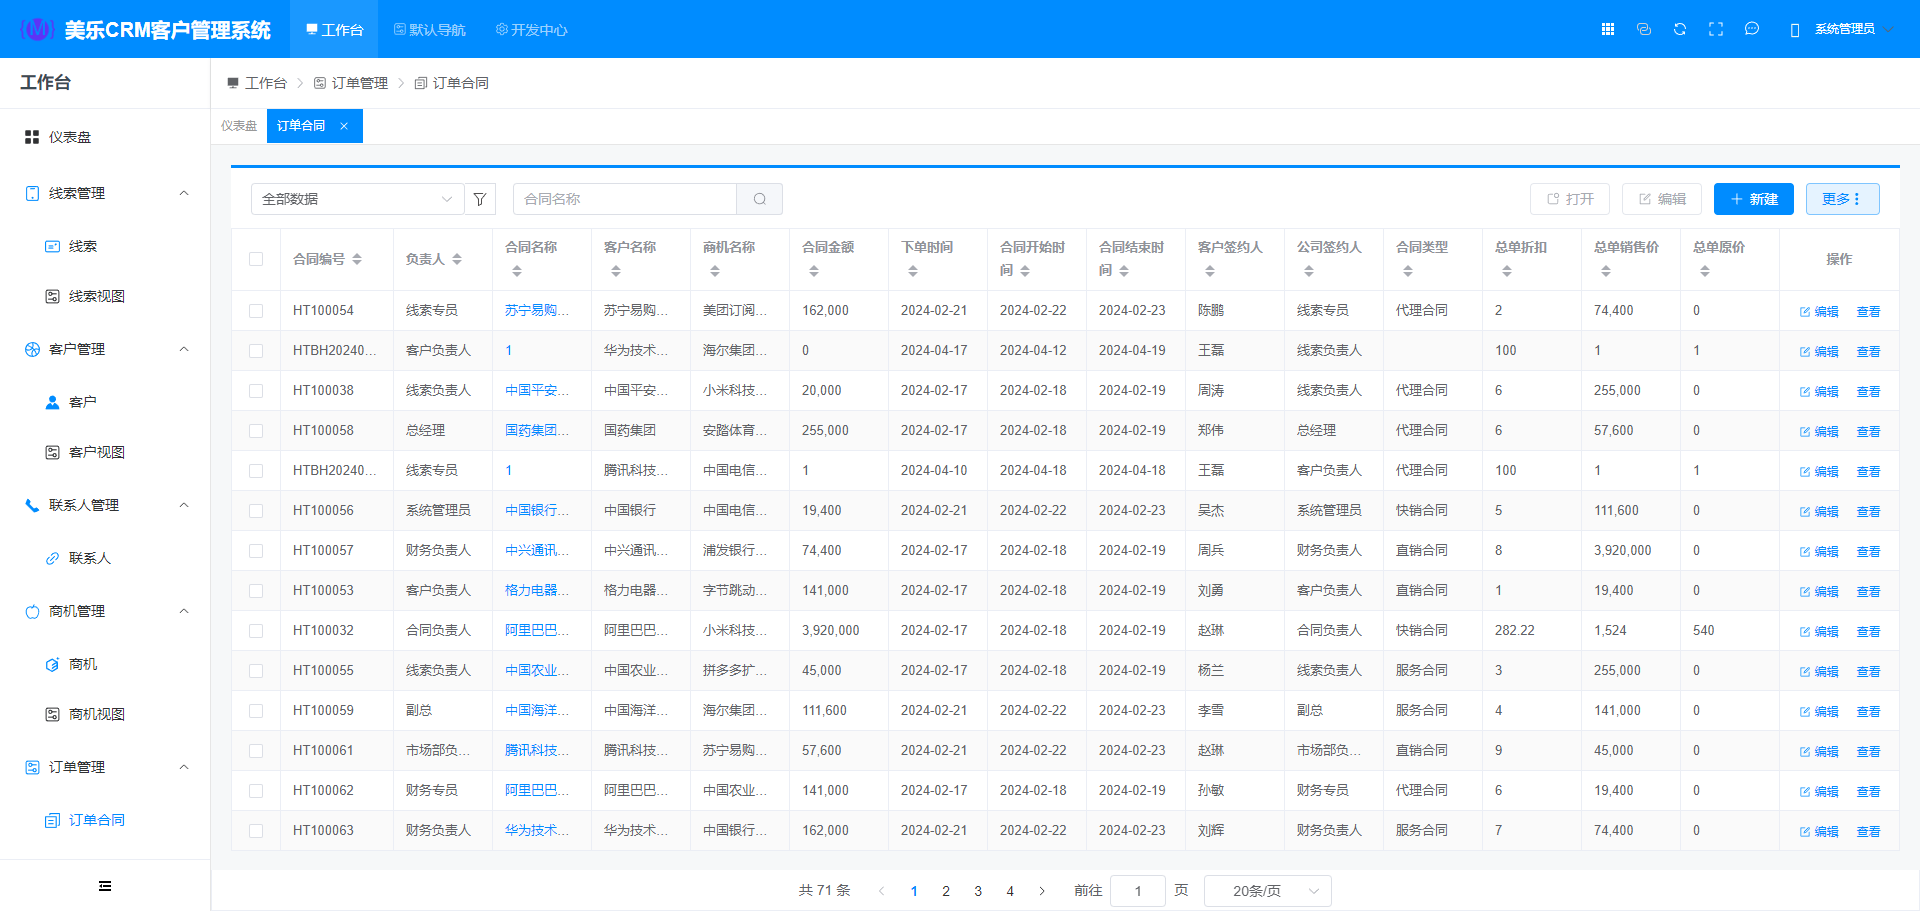
Task: Close the 订单合同 tab
Action: 344,126
